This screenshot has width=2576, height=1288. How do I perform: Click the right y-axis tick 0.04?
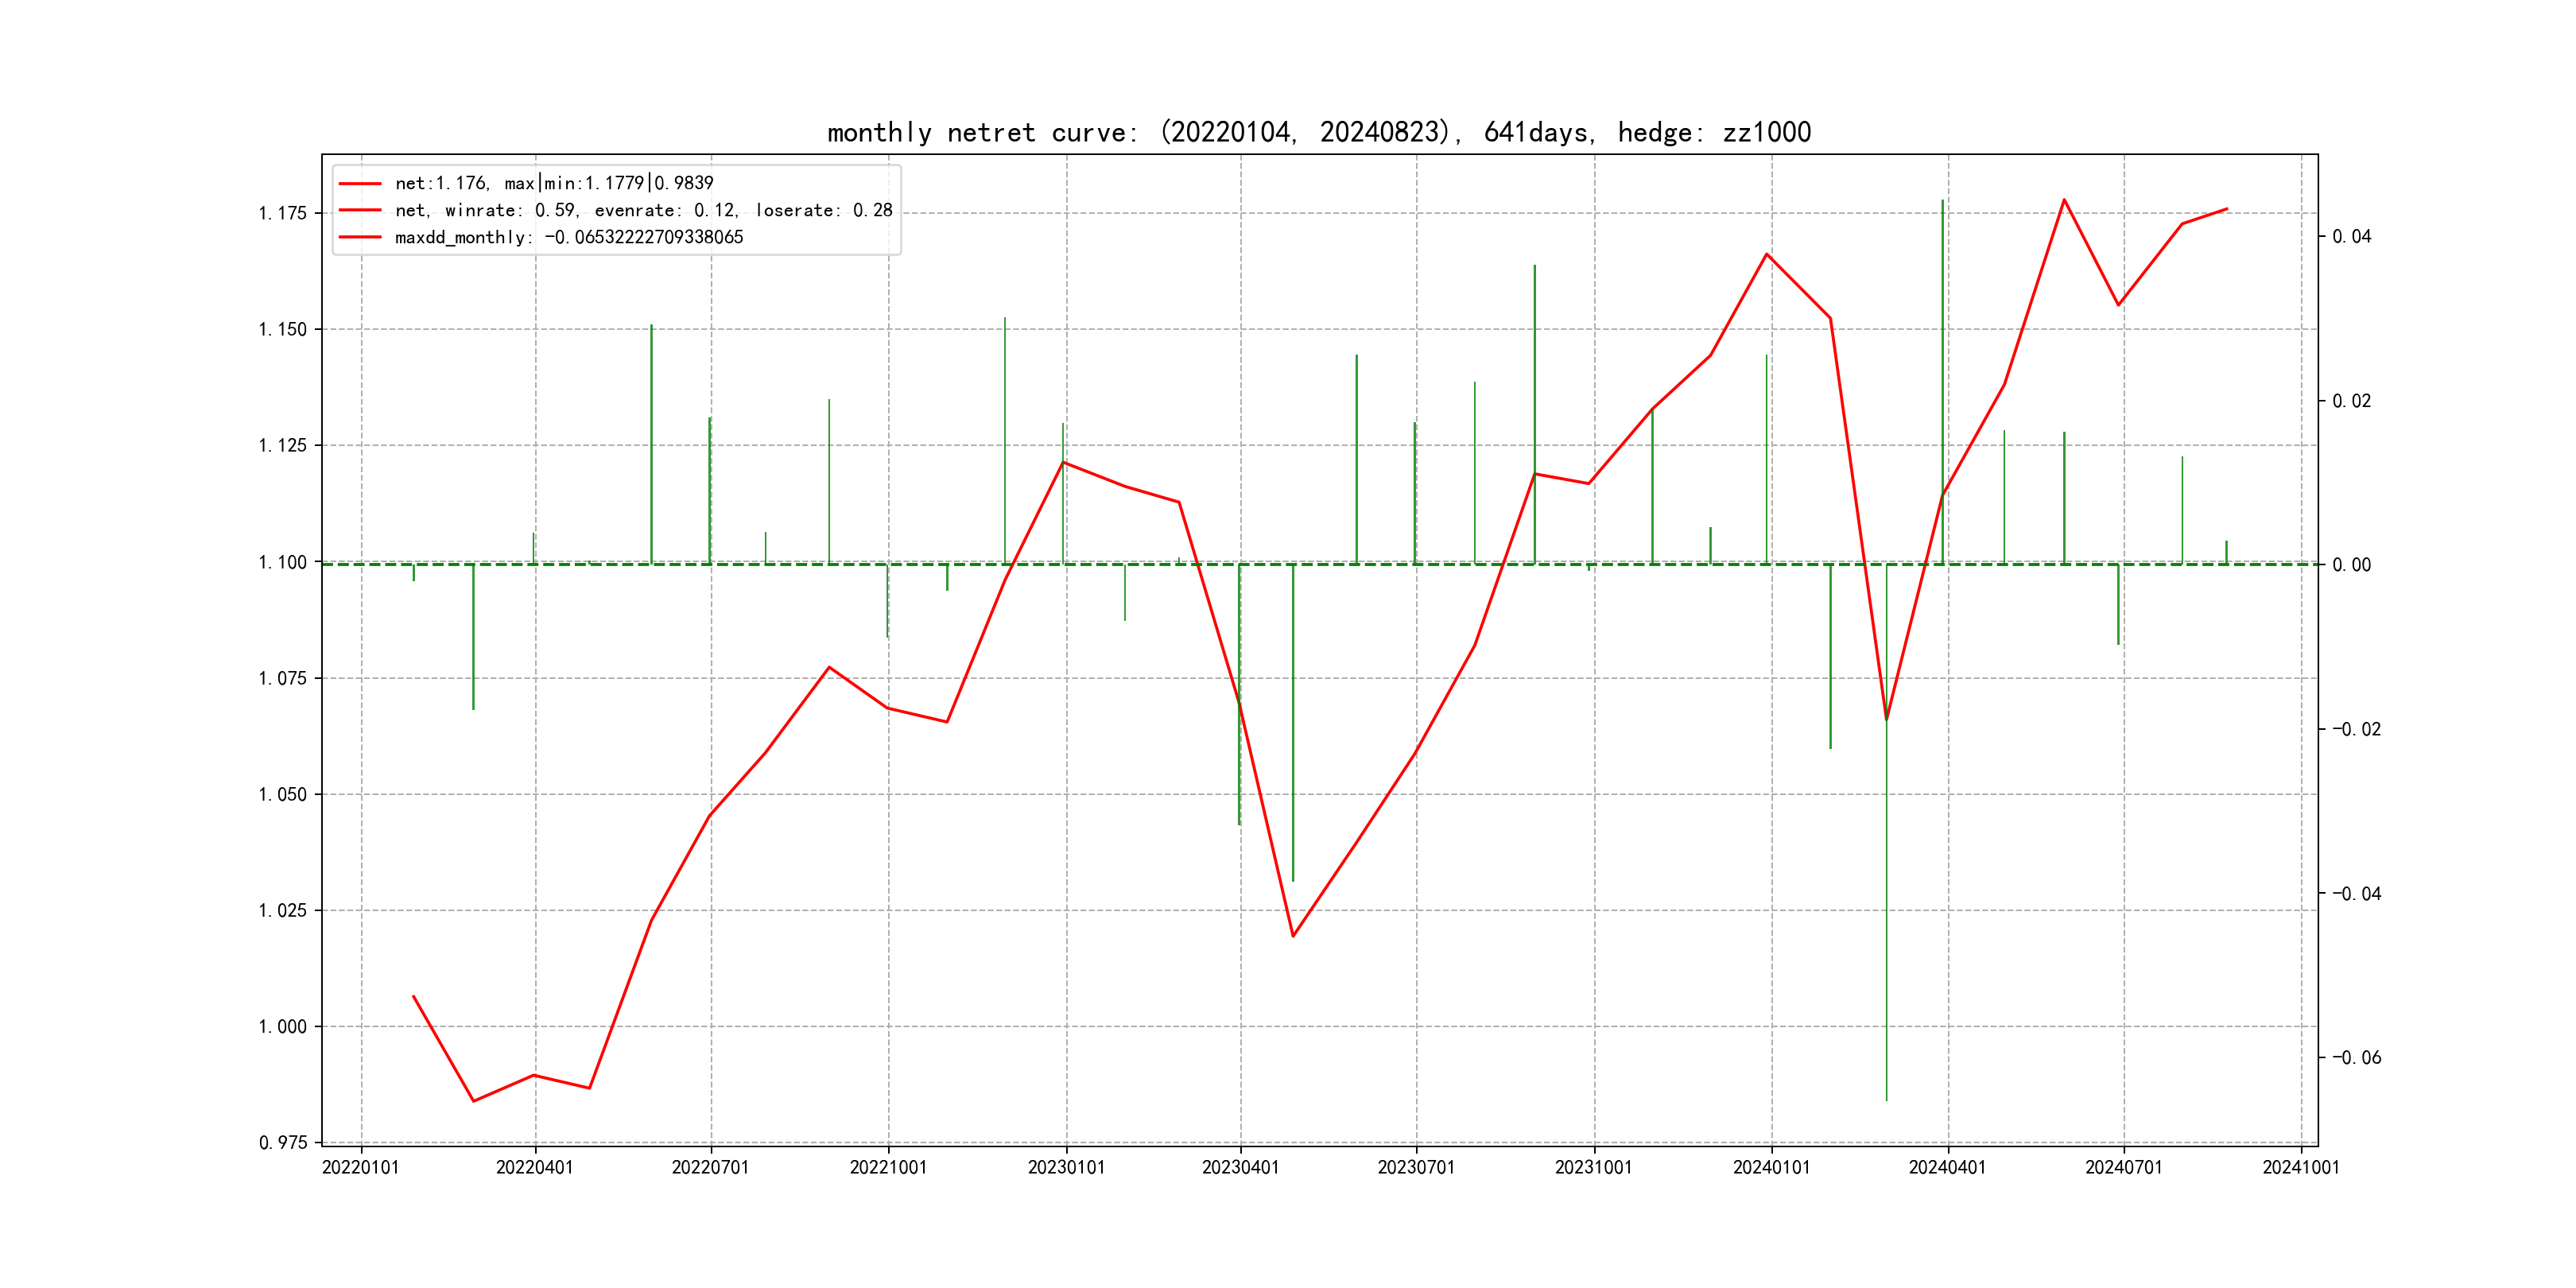[2352, 236]
